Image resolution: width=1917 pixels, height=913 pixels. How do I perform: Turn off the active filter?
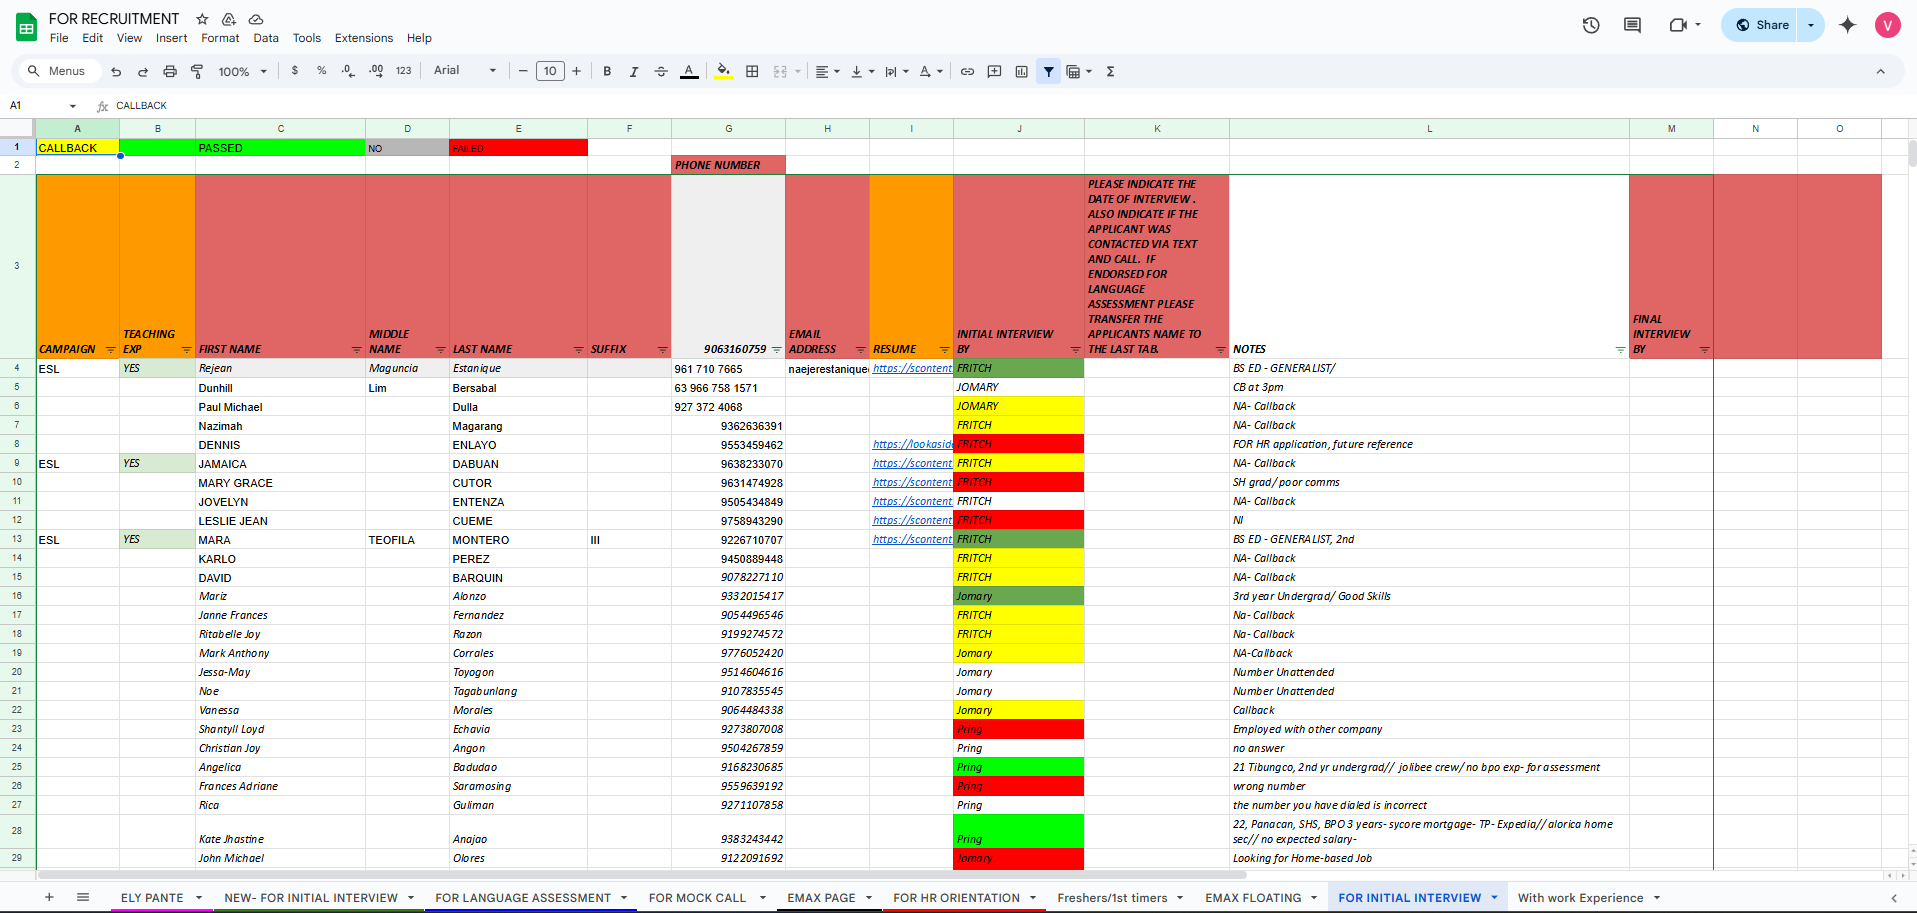pos(1048,71)
